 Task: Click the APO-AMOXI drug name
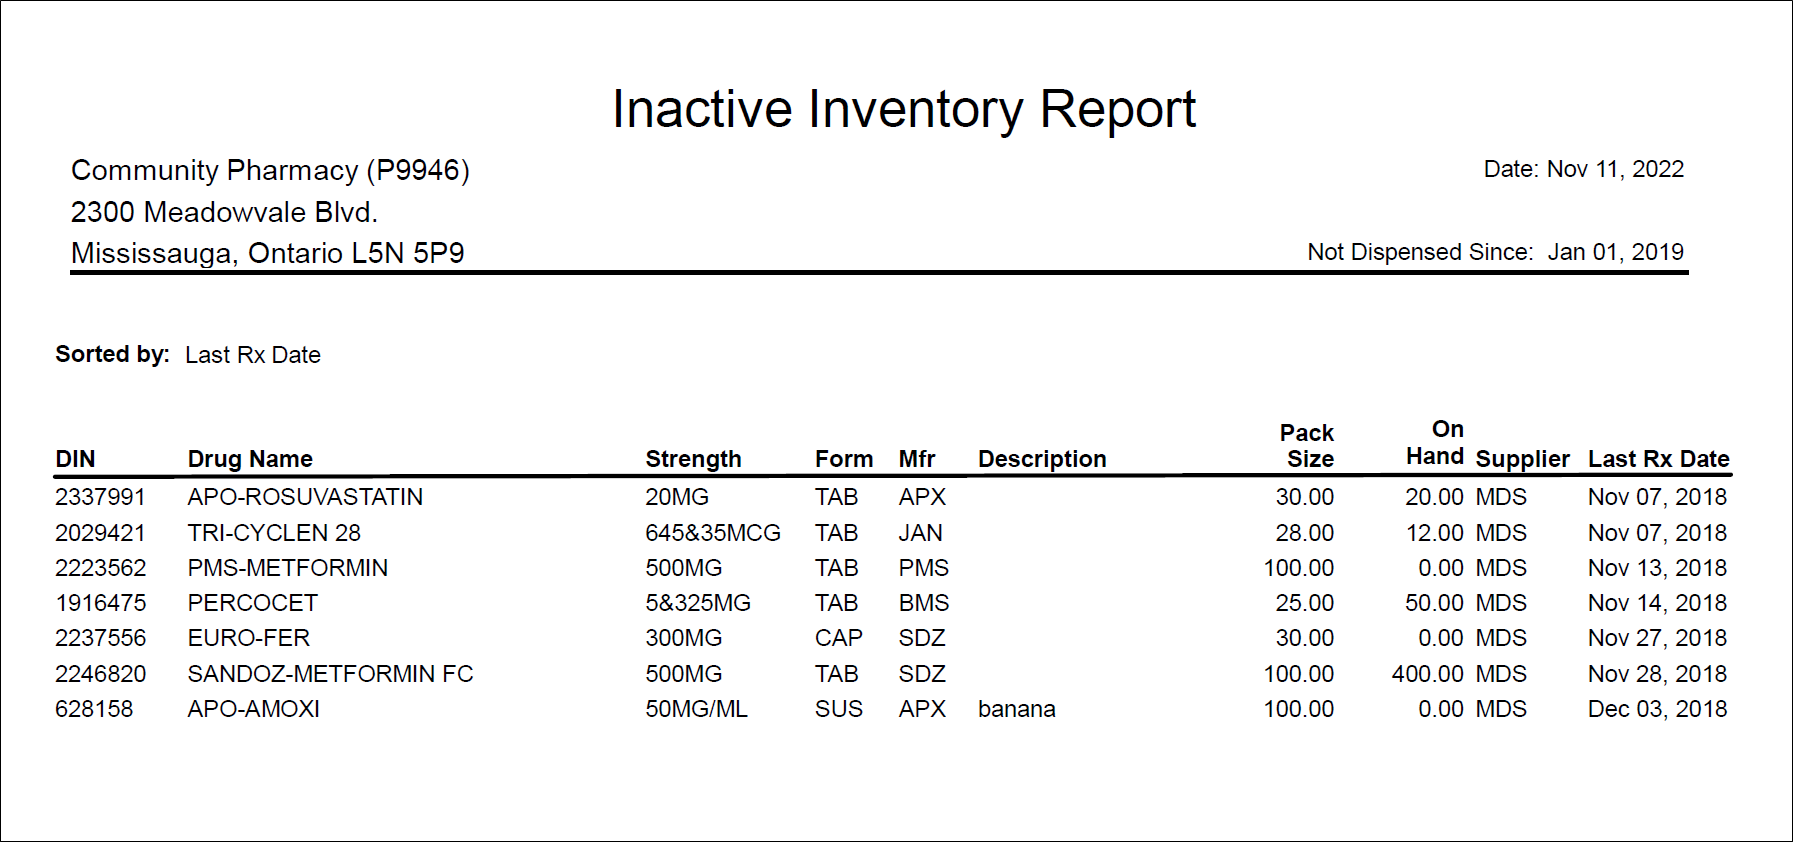(x=253, y=709)
